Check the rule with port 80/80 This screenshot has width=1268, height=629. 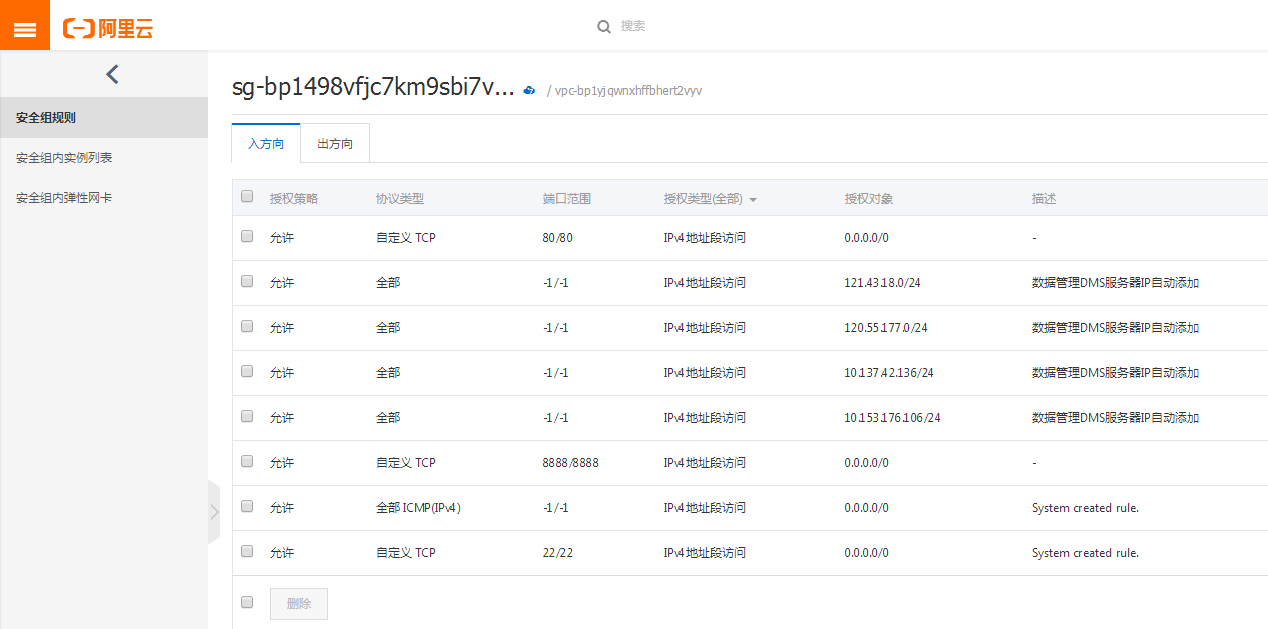pos(247,237)
